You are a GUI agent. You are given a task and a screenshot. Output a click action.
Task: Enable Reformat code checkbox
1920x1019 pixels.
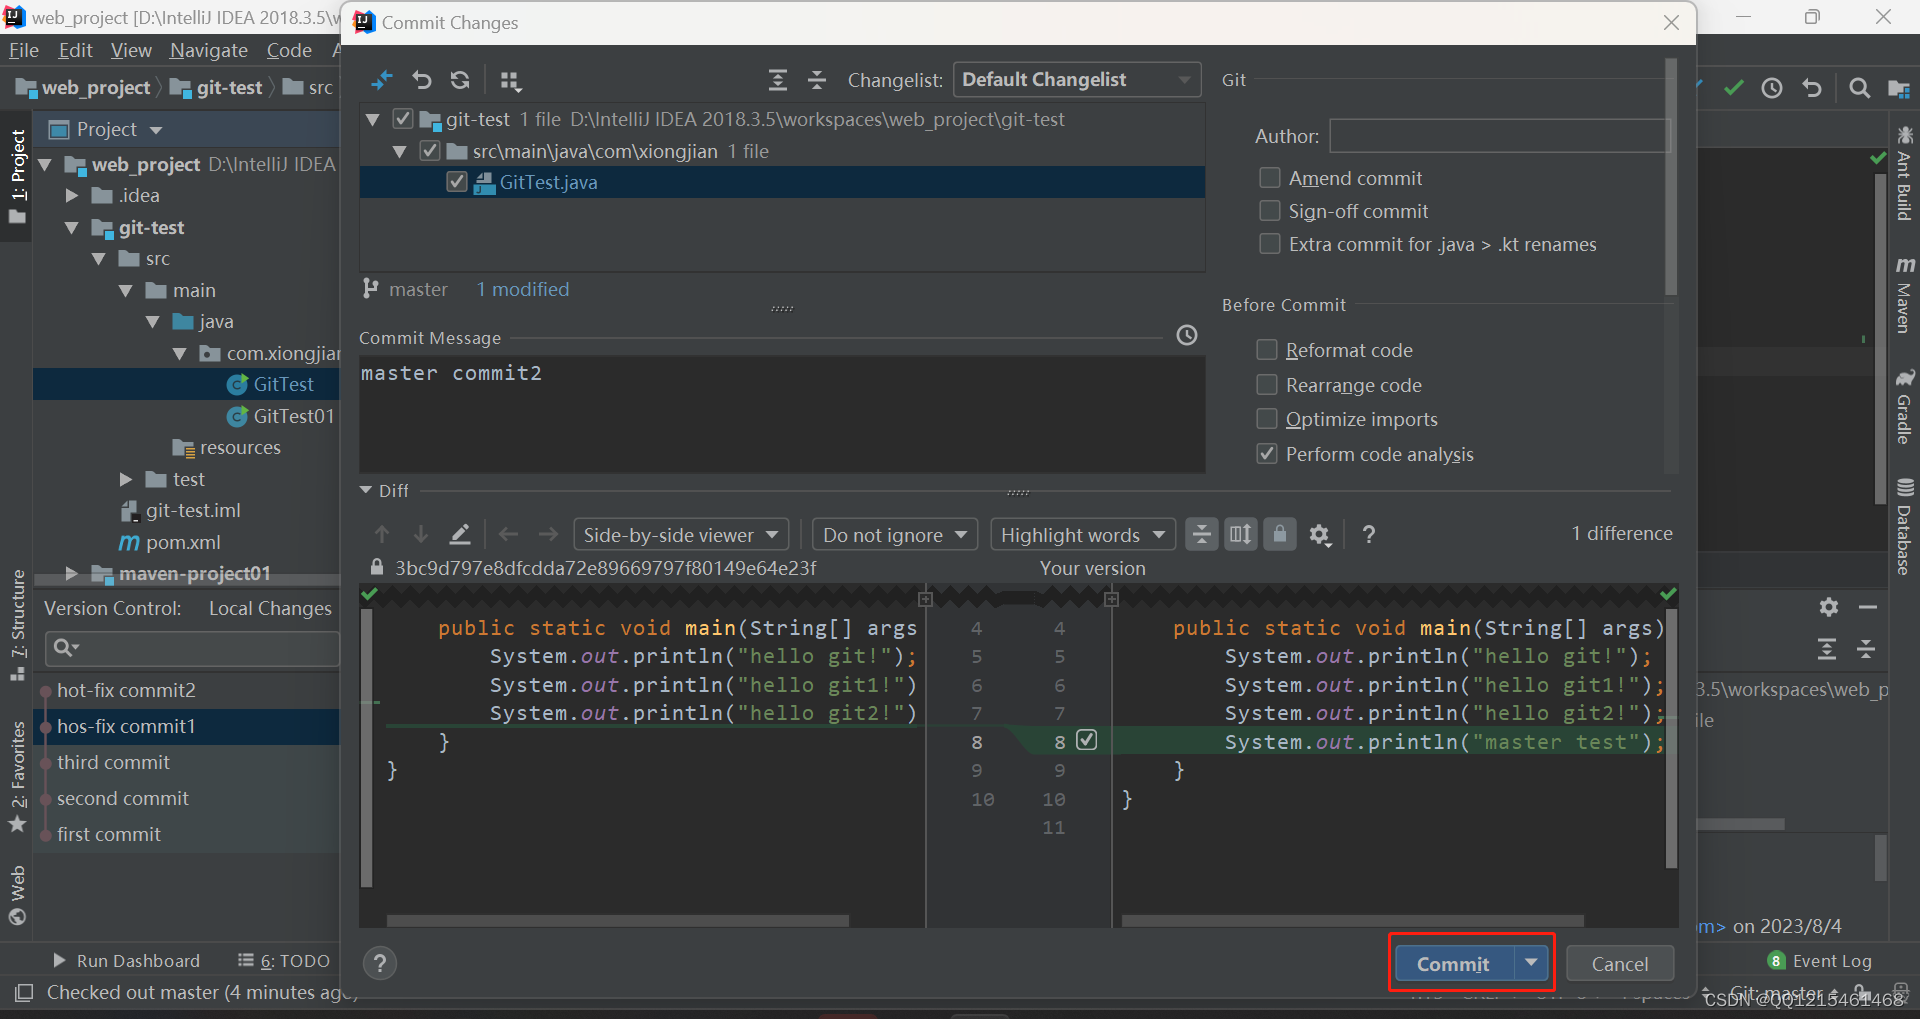(x=1267, y=350)
